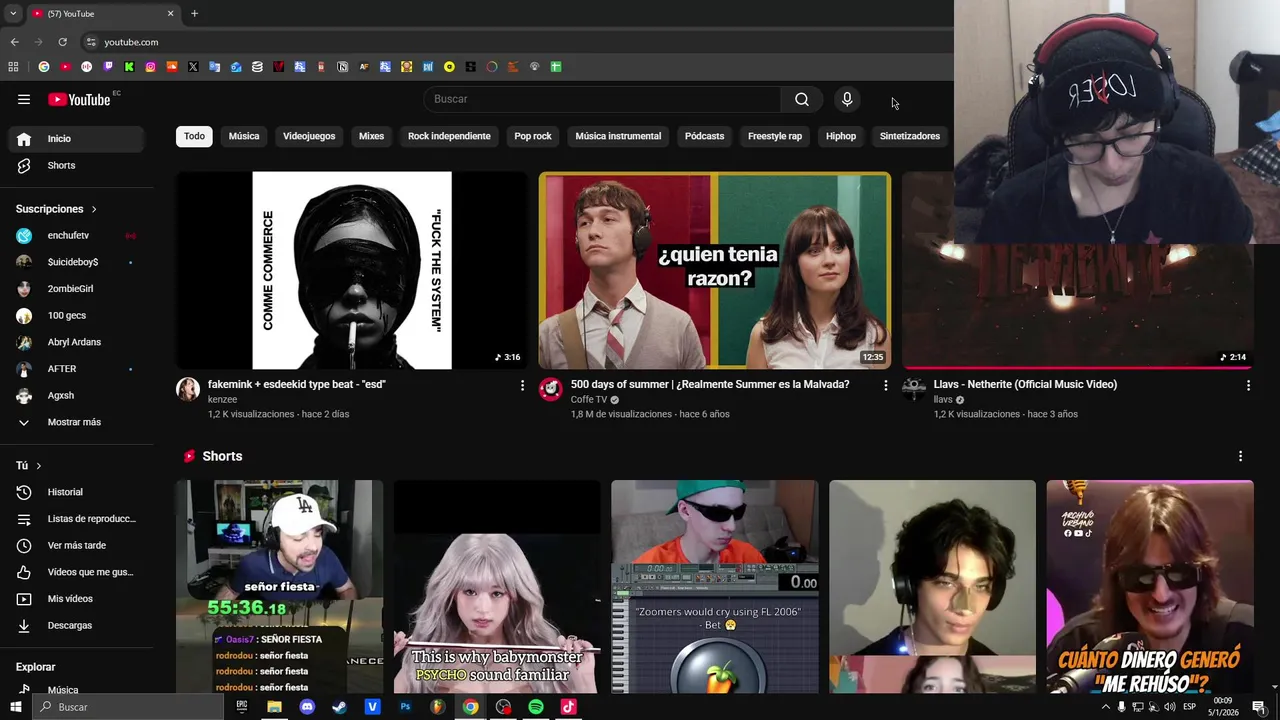Select the Freestyle rap filter chip
The width and height of the screenshot is (1280, 720).
775,136
